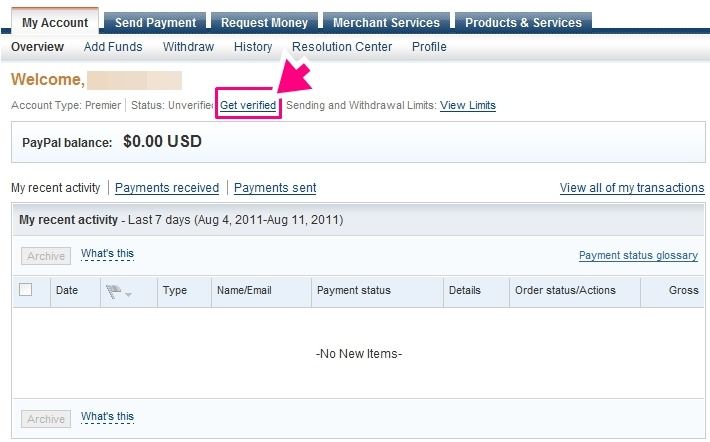This screenshot has height=442, width=710.
Task: Click the Order status/Actions column header
Action: coord(565,290)
